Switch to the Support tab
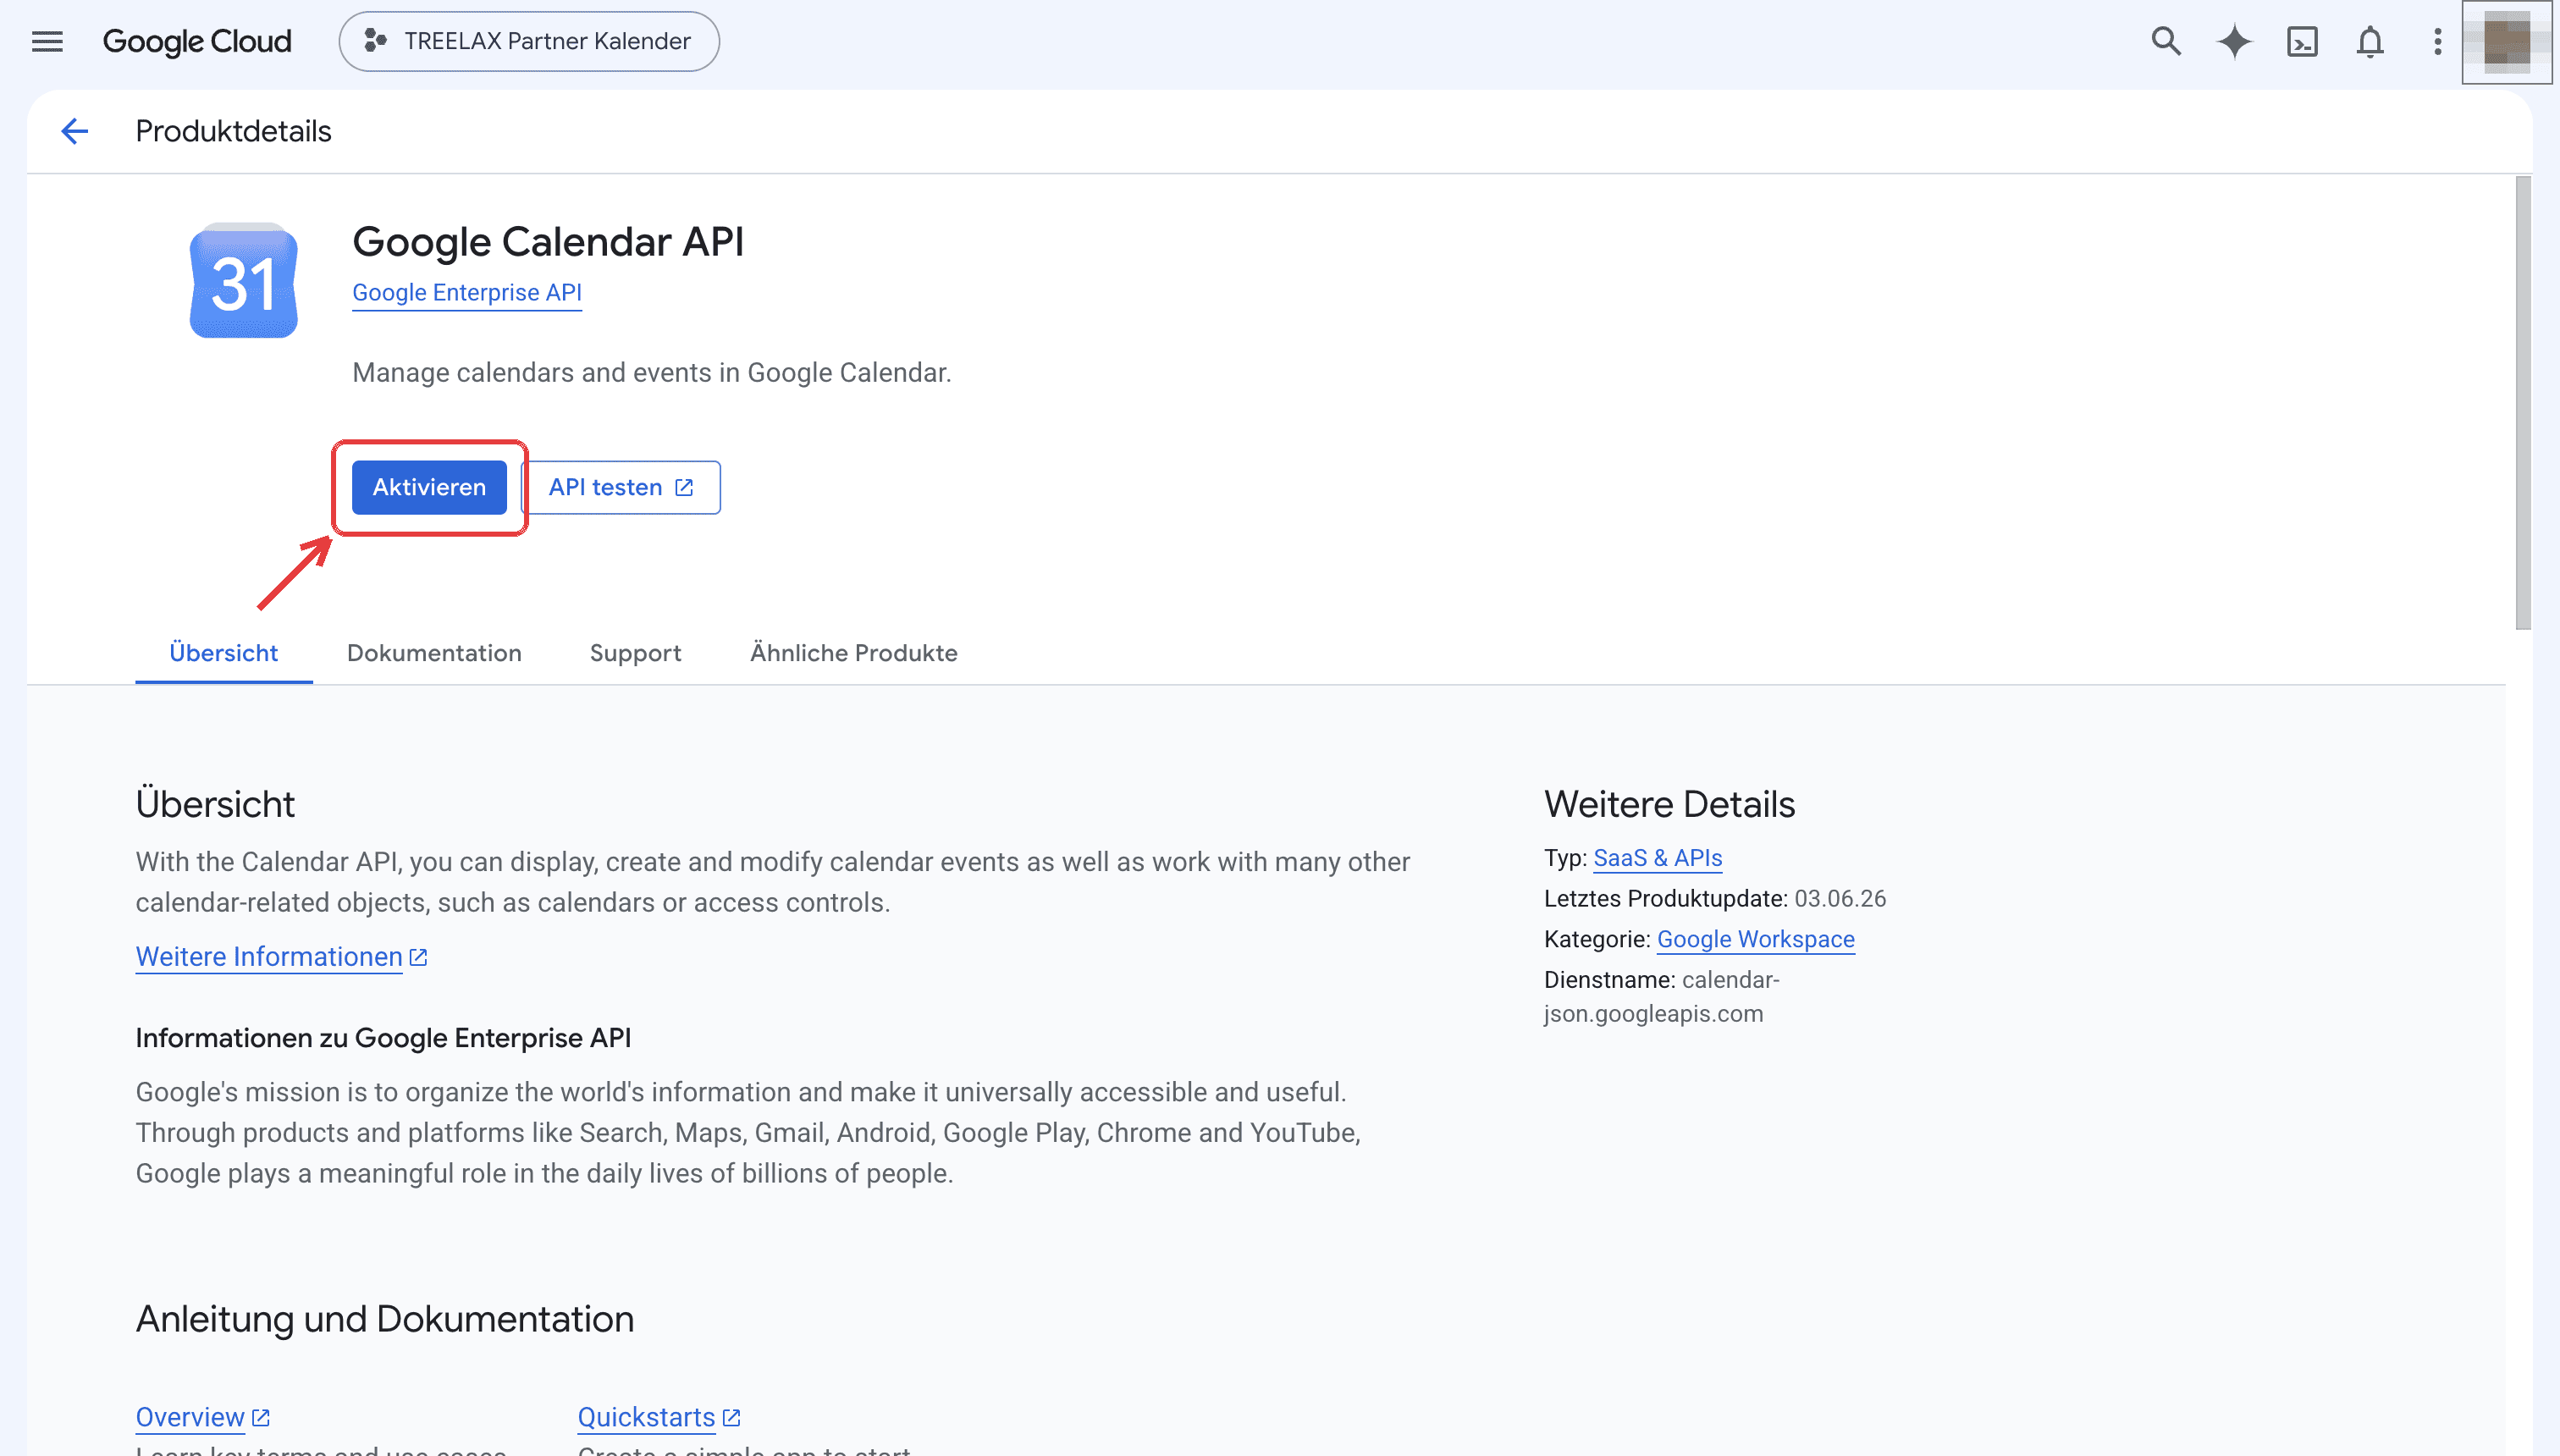The height and width of the screenshot is (1456, 2560). (x=635, y=653)
